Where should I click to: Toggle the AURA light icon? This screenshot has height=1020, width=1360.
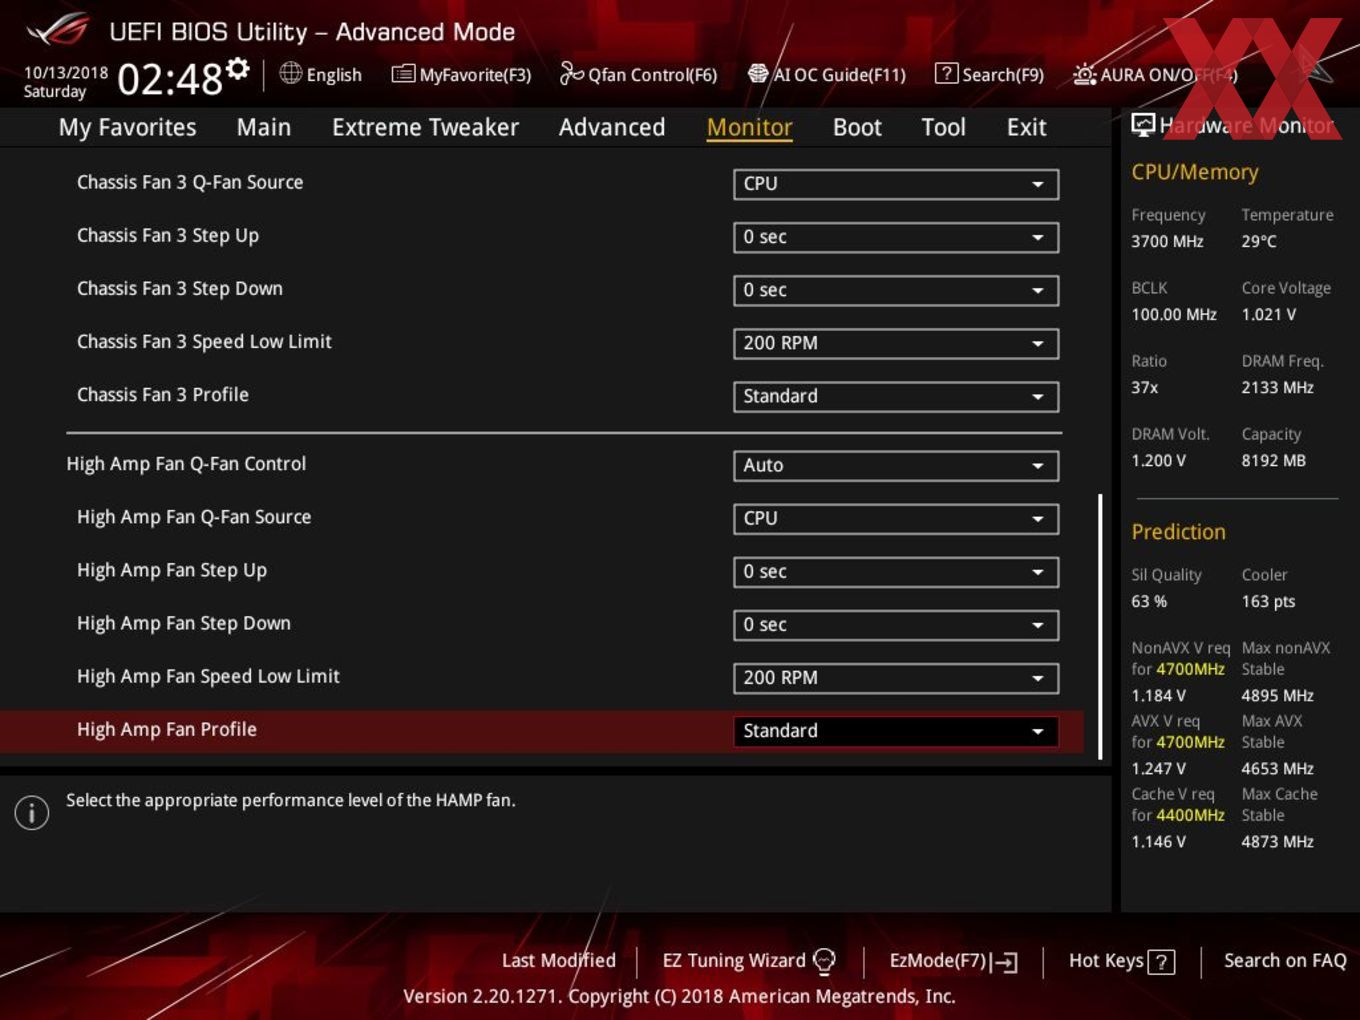pos(1084,74)
